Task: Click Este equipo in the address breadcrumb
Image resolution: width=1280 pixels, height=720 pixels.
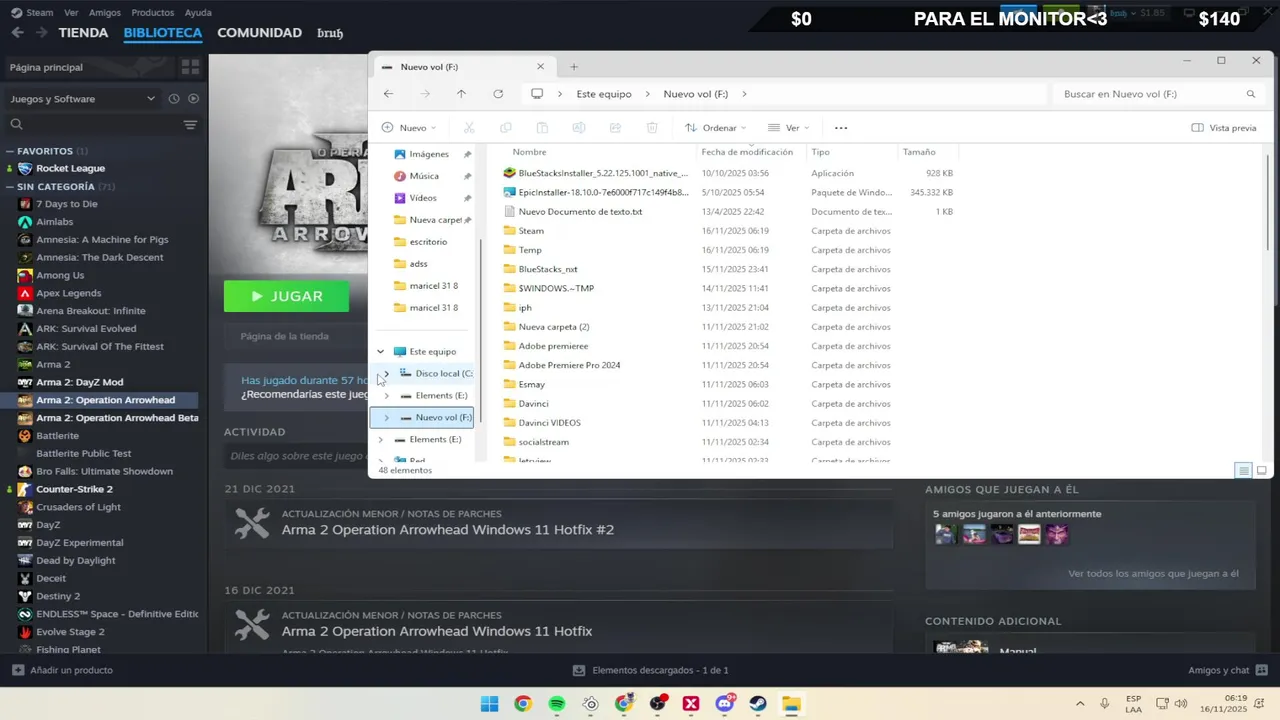Action: pos(604,94)
